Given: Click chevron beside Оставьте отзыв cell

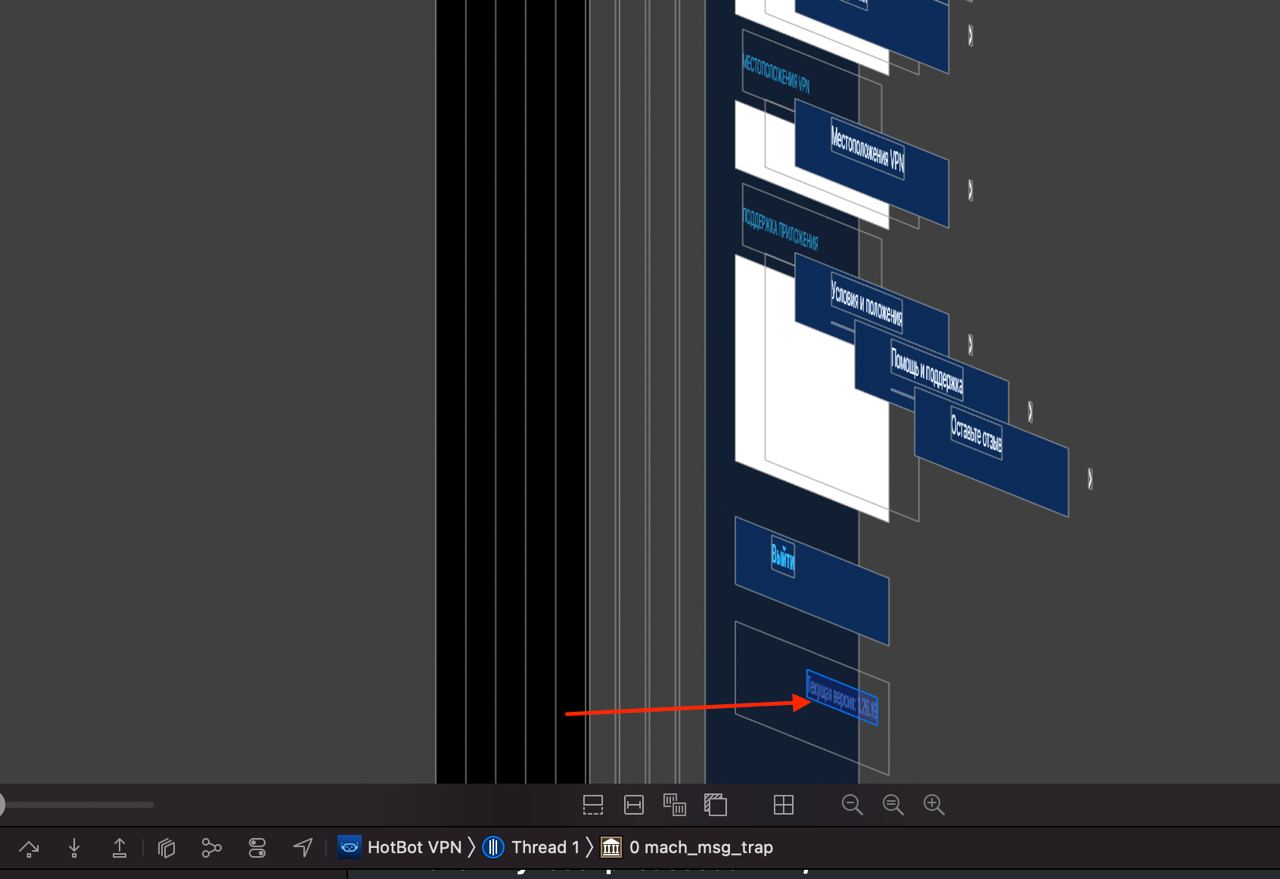Looking at the screenshot, I should point(1090,479).
